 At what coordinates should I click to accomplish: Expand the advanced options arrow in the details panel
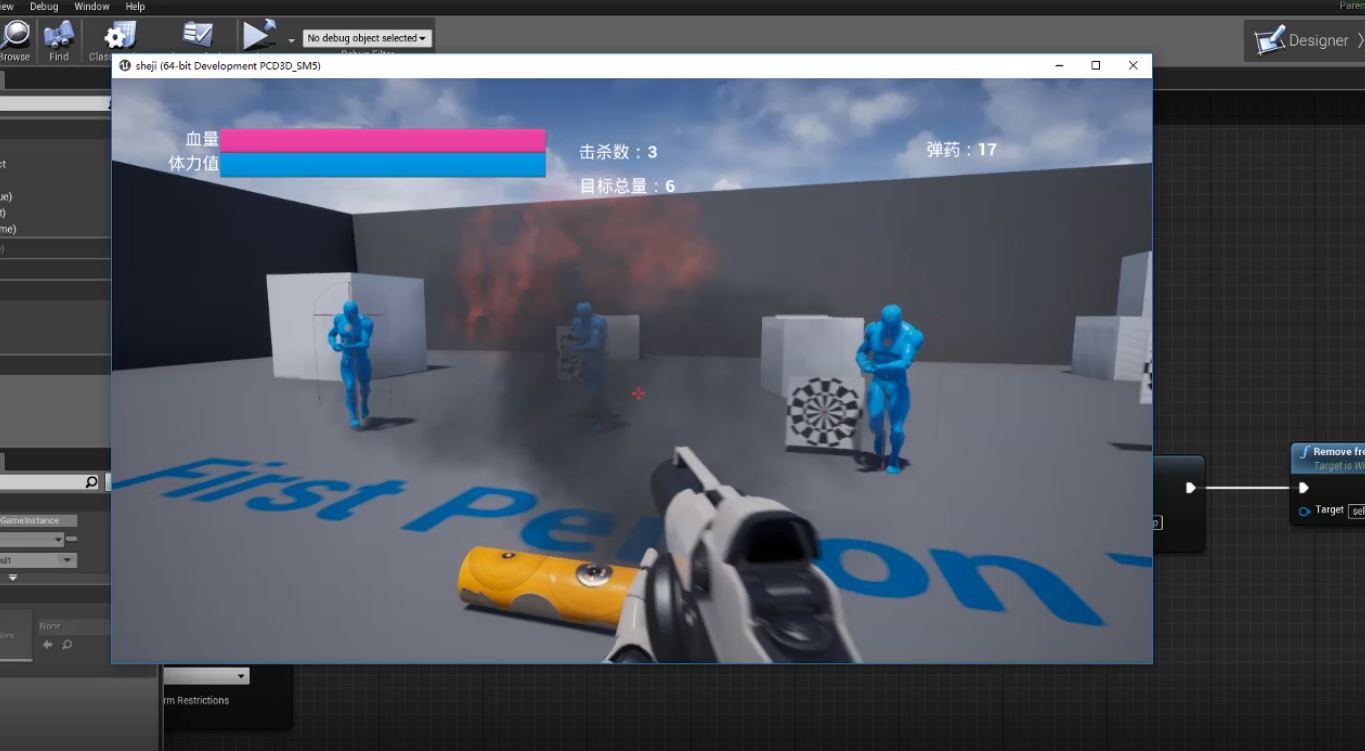pyautogui.click(x=13, y=577)
